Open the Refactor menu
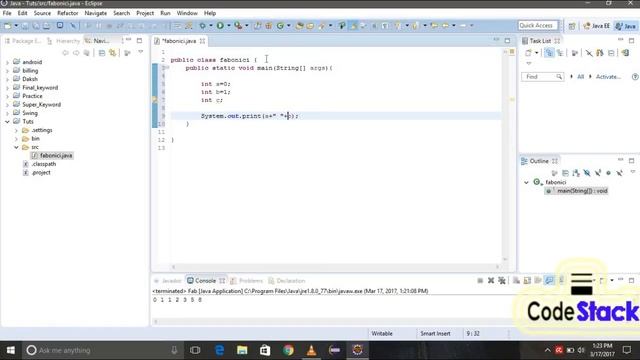 pos(67,13)
